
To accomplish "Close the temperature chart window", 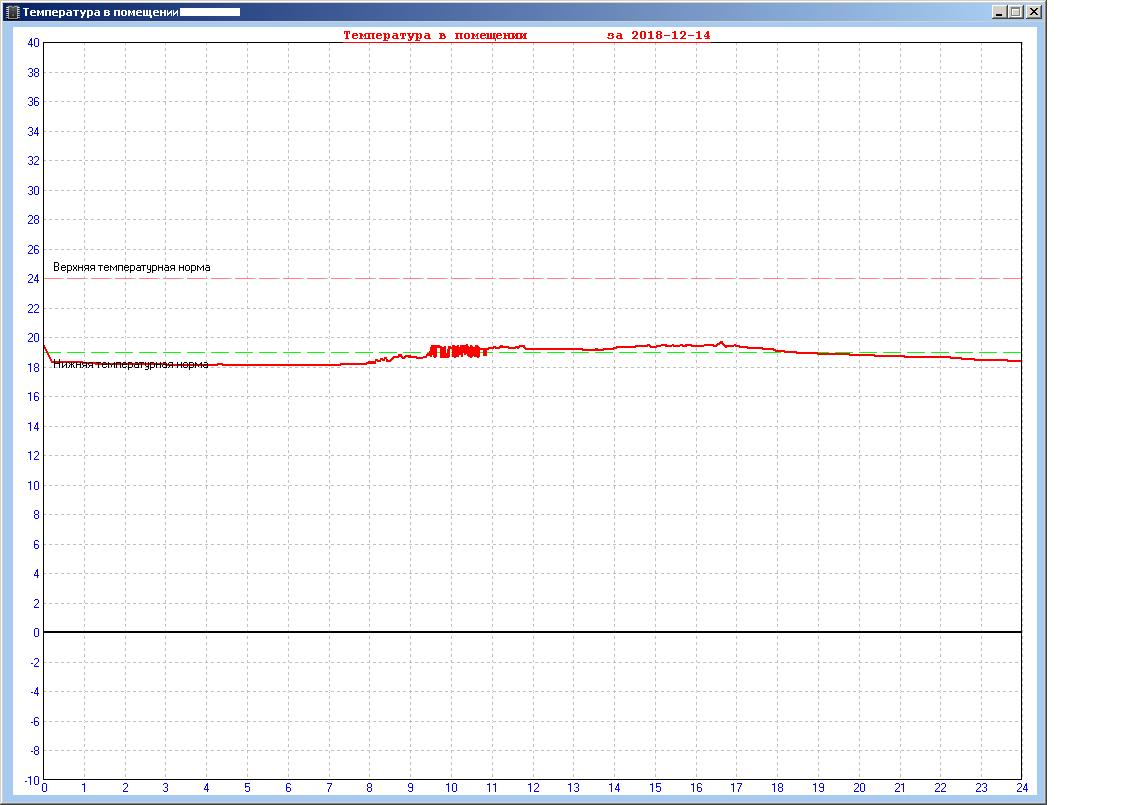I will click(1034, 12).
